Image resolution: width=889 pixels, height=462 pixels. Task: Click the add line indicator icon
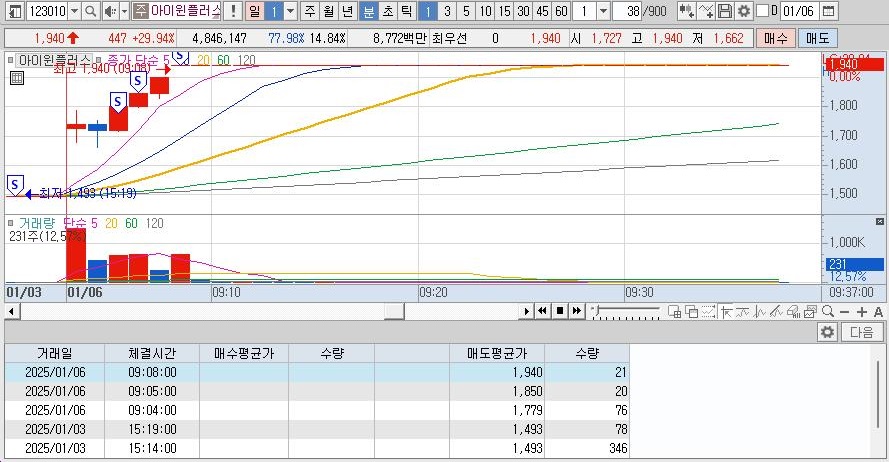coord(706,11)
